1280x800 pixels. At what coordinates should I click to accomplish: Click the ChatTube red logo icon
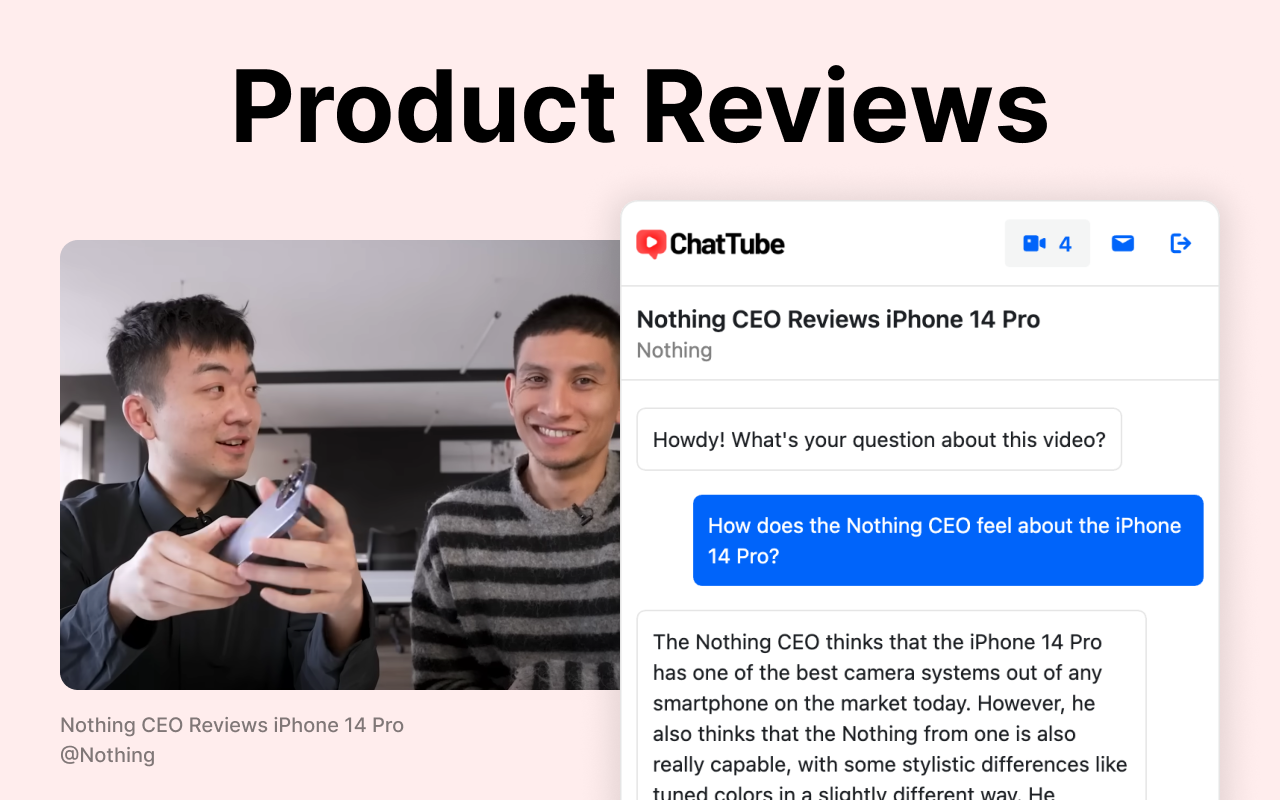(651, 244)
